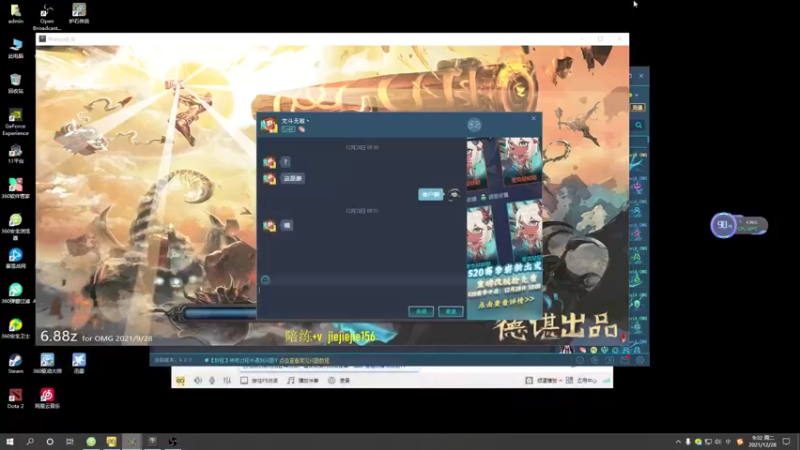This screenshot has height=450, width=800.
Task: Open 网易云音乐 desktop shortcut
Action: click(x=47, y=398)
